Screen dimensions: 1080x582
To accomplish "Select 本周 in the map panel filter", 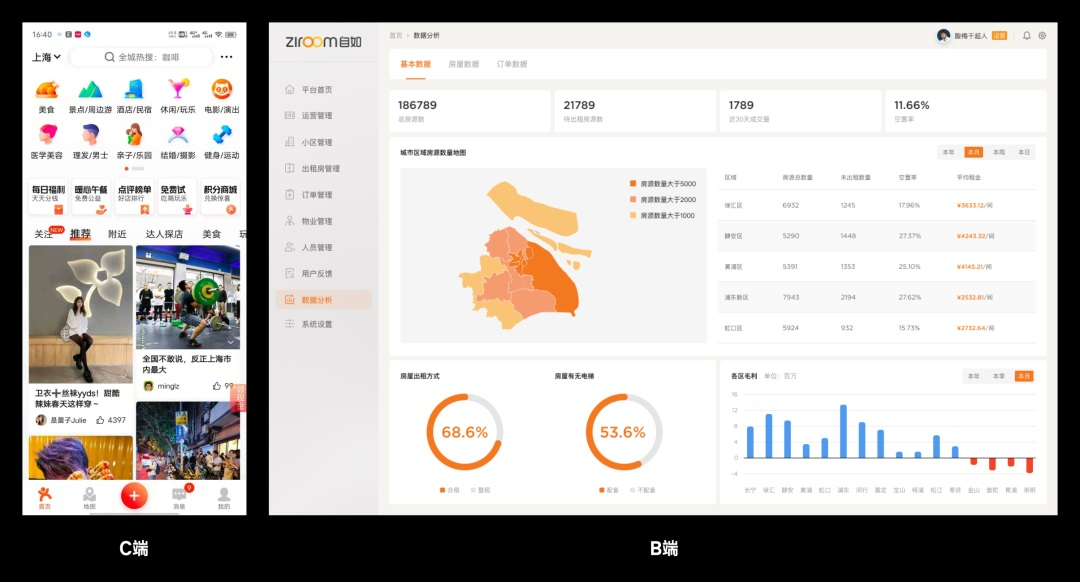I will point(999,152).
